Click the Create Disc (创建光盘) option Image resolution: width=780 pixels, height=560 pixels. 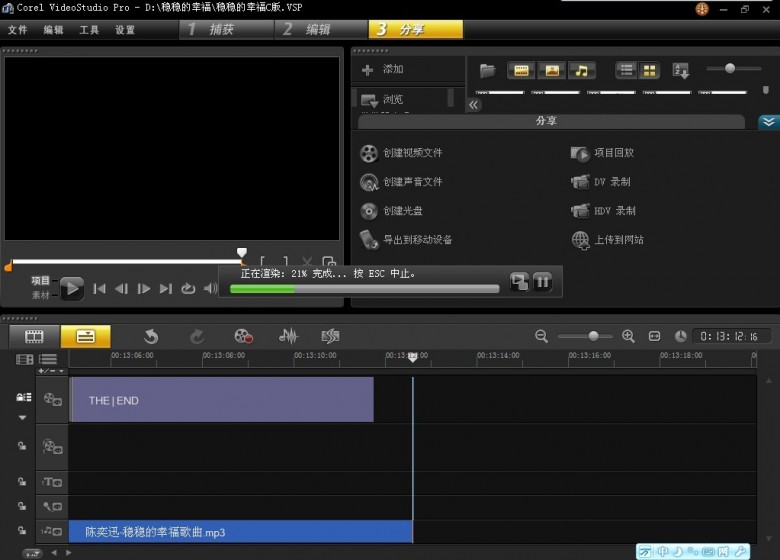(x=403, y=211)
